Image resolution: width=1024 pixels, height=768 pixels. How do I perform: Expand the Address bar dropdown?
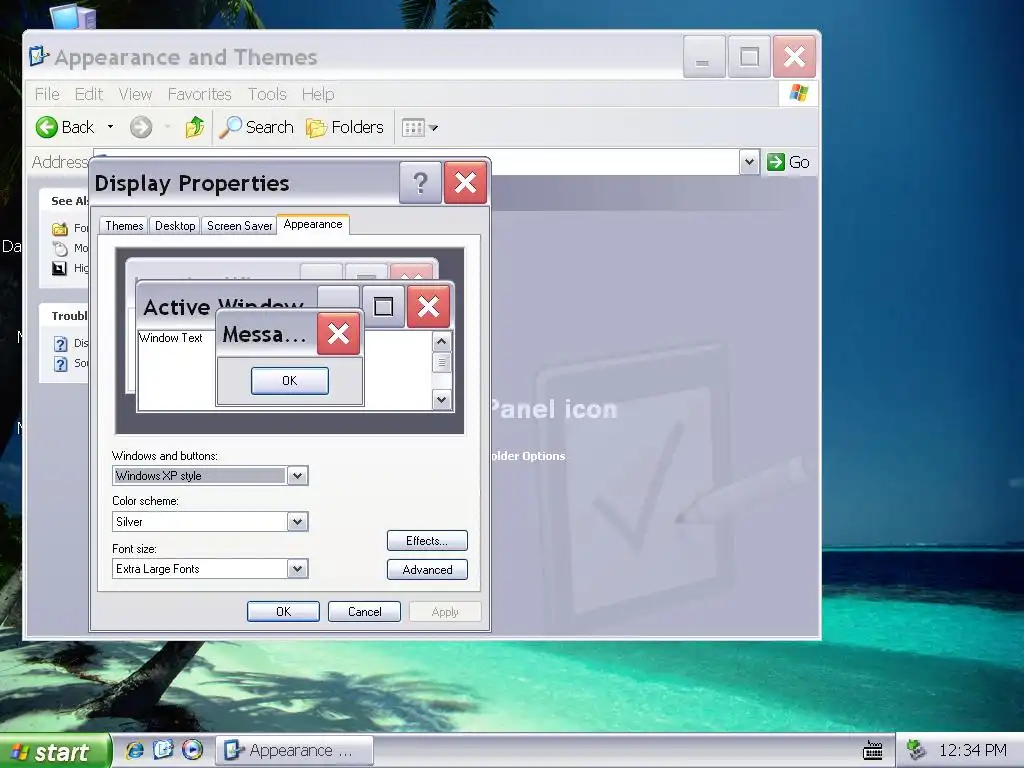[749, 162]
